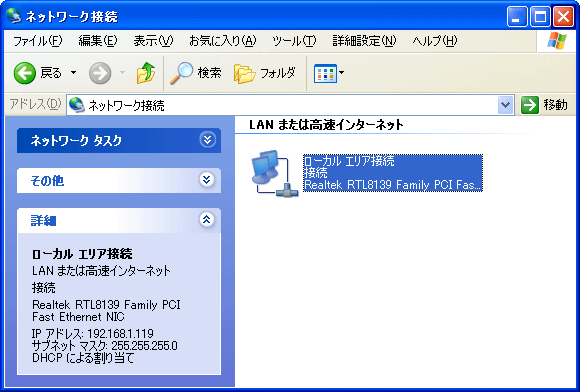580x392 pixels.
Task: Collapse the 詳細 panel
Action: 206,219
